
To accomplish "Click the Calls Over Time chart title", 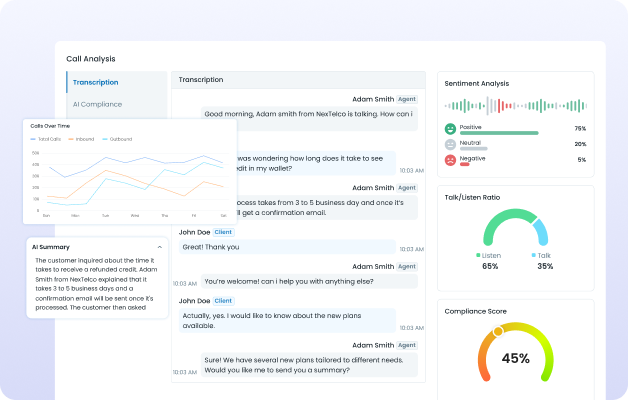I will pos(50,126).
